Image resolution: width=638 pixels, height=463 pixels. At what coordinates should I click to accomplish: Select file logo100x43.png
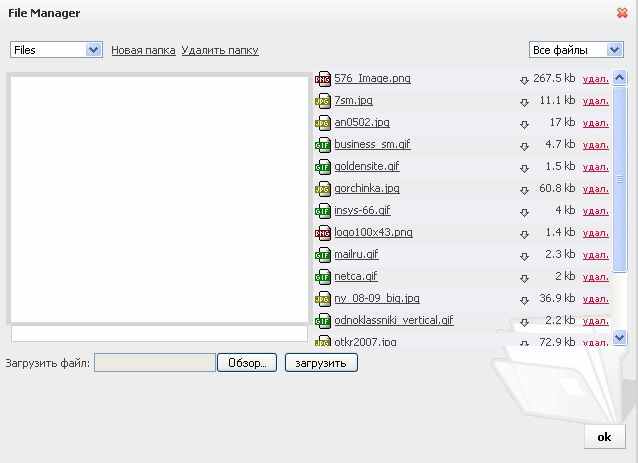click(x=373, y=232)
